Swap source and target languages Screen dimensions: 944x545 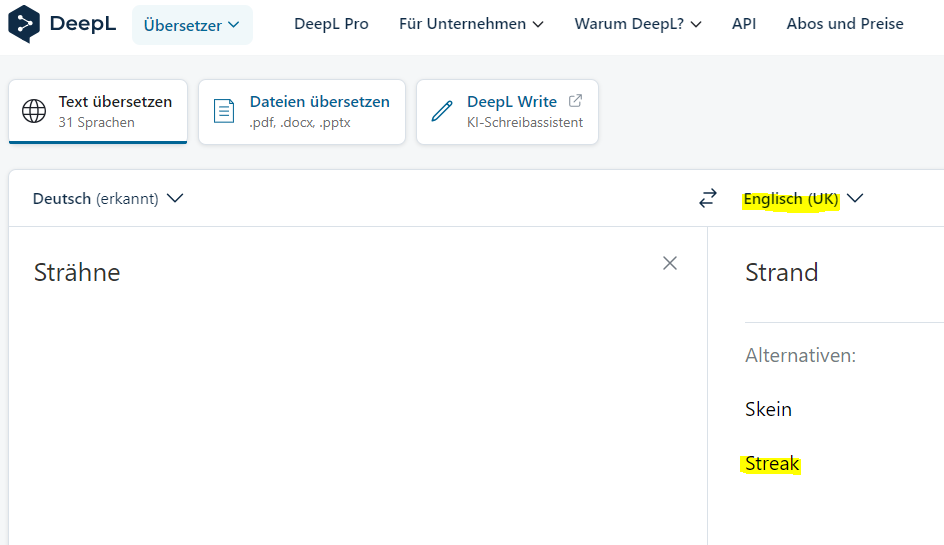tap(708, 199)
